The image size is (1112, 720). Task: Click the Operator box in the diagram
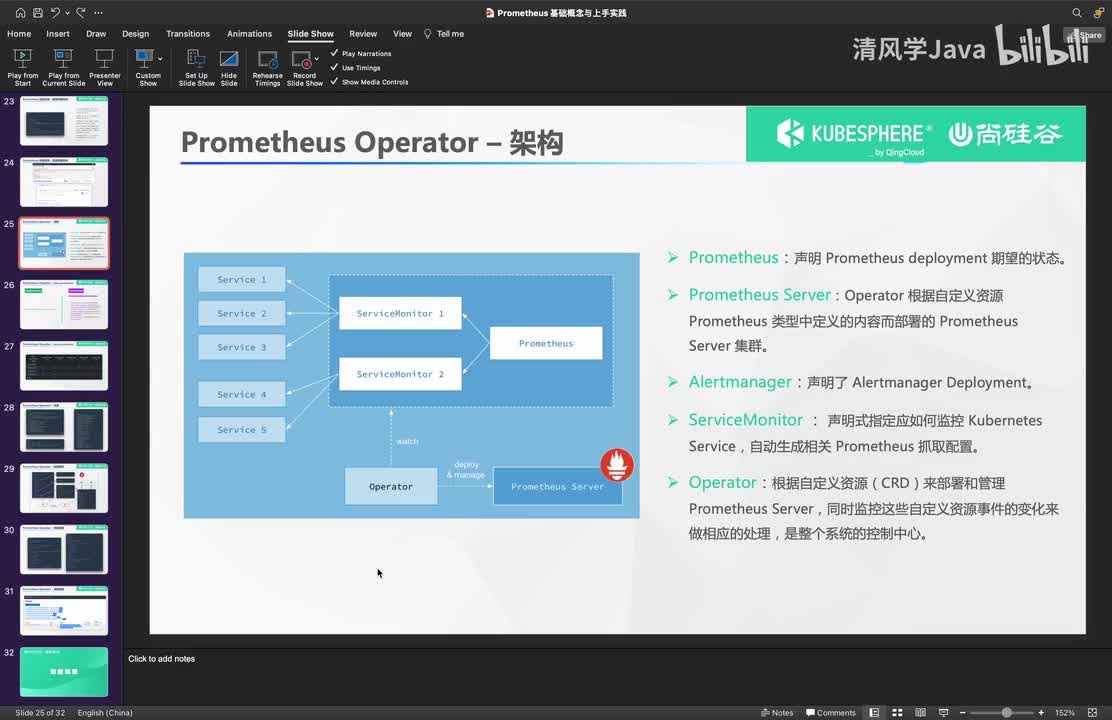coord(391,487)
